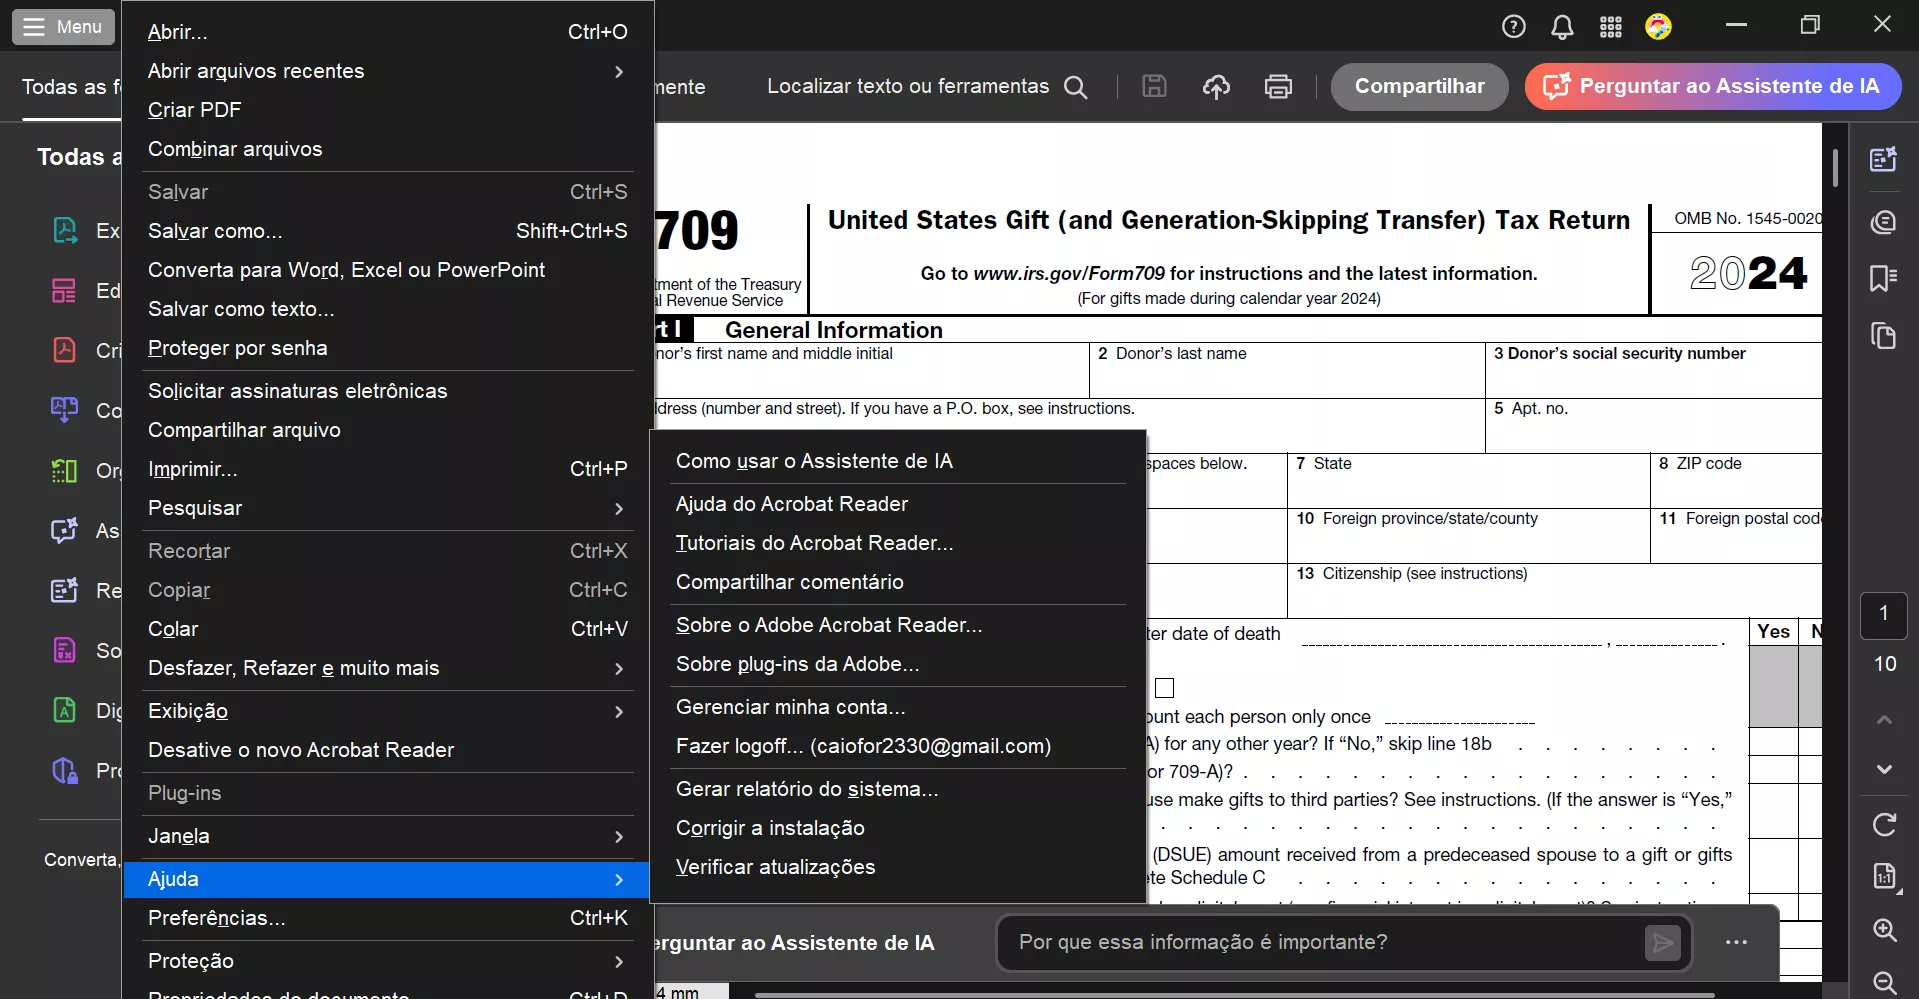Choose Sobre o Adobe Acrobat Reader
The width and height of the screenshot is (1919, 999).
829,625
